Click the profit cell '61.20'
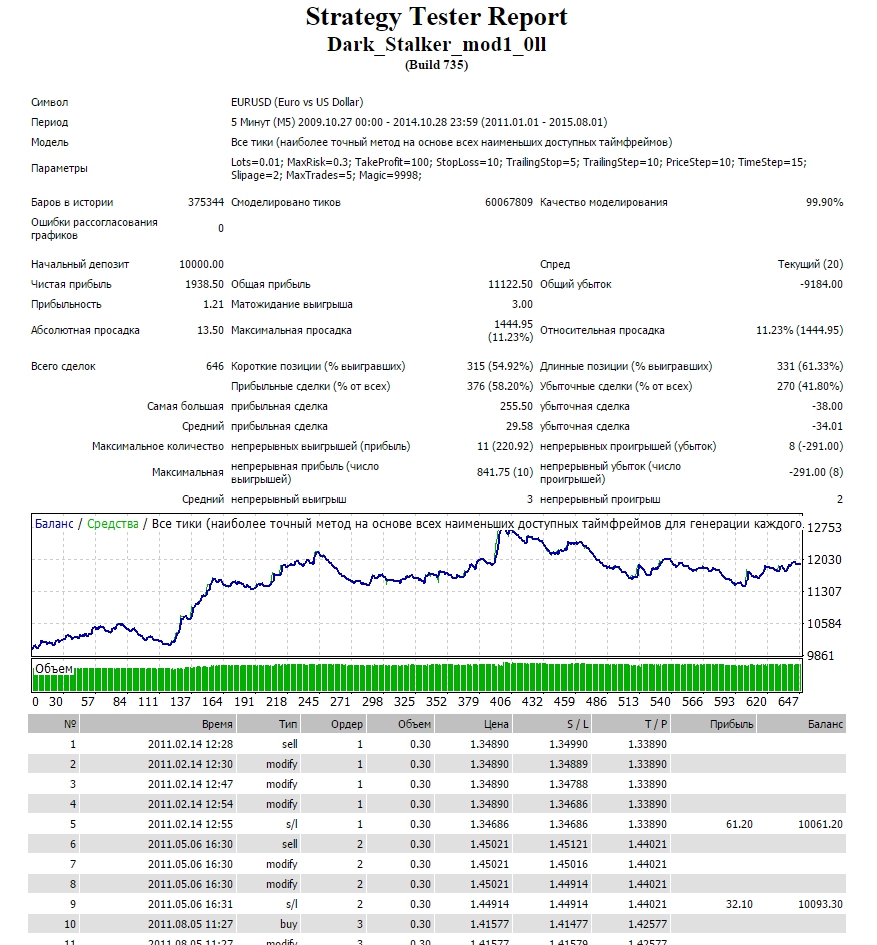This screenshot has height=945, width=877. pos(740,824)
